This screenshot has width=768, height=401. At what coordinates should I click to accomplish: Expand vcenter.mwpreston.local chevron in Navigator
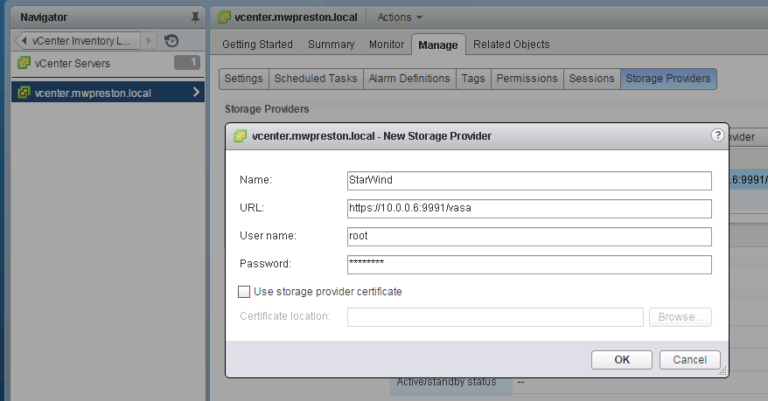[x=196, y=92]
